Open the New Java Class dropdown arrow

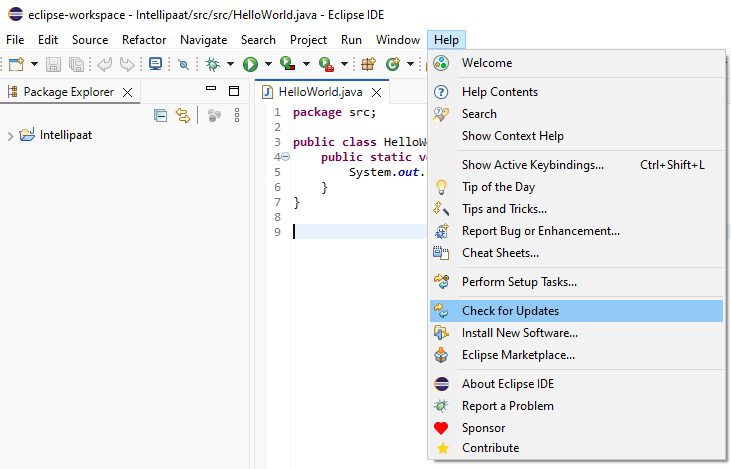point(410,64)
